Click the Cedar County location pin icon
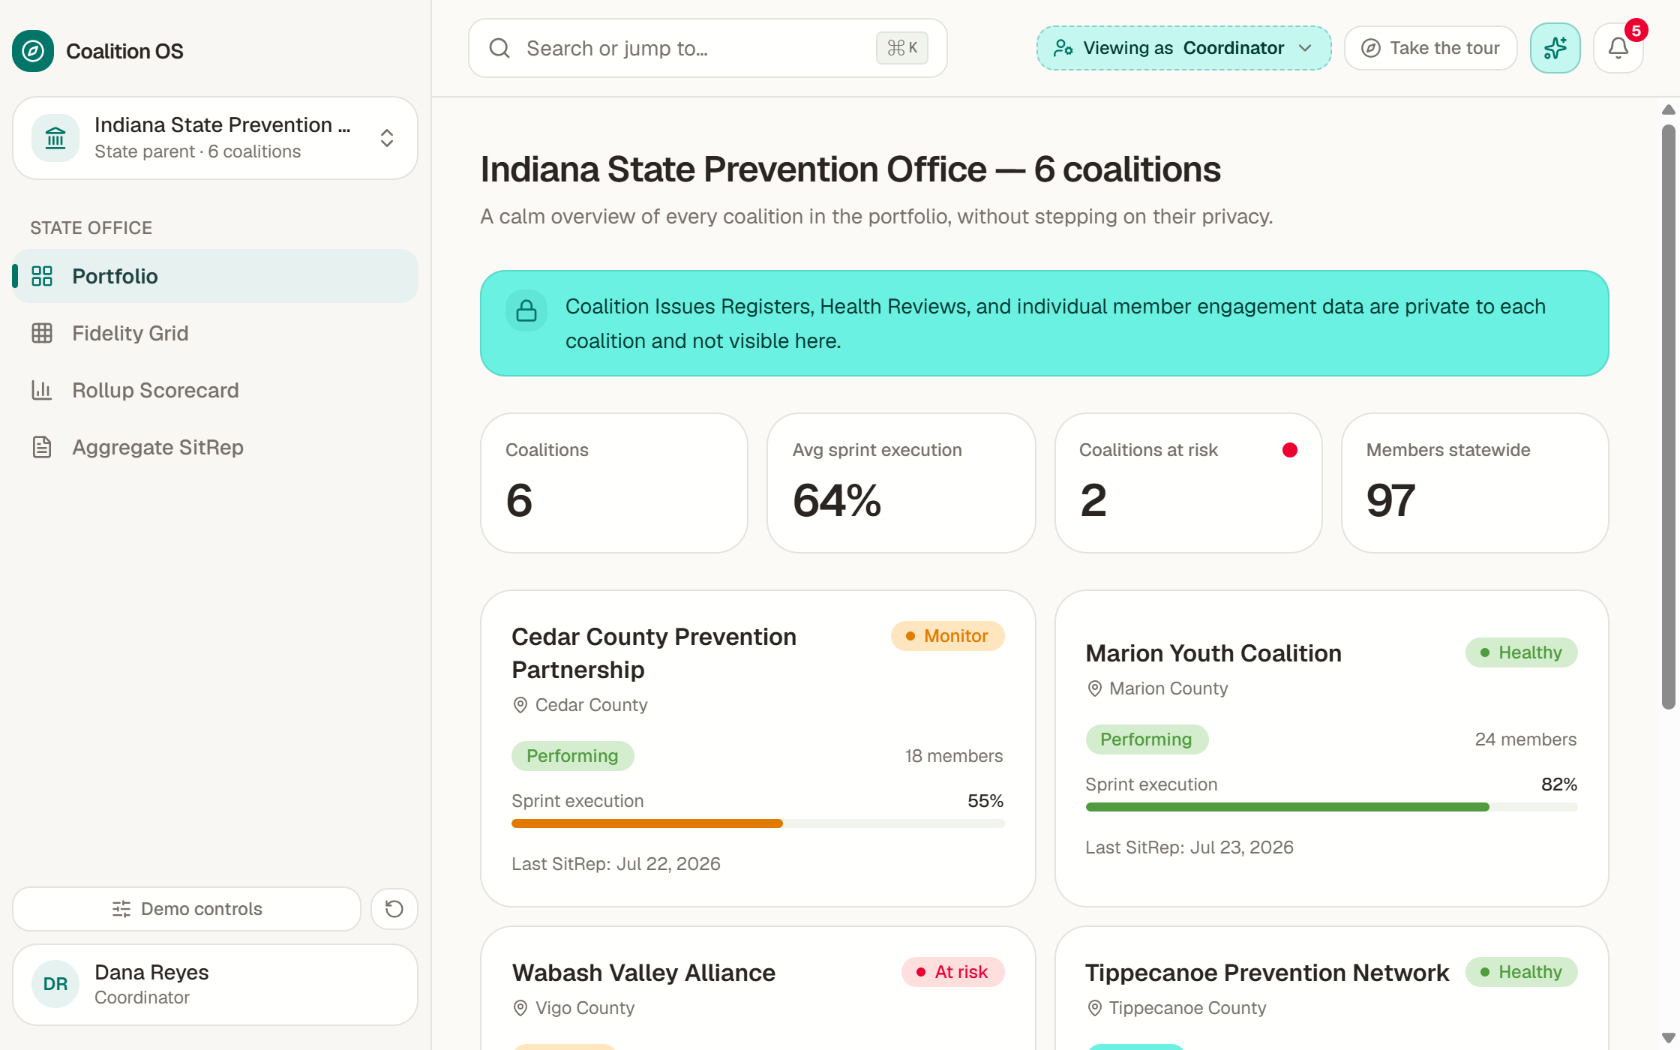1680x1050 pixels. 520,705
